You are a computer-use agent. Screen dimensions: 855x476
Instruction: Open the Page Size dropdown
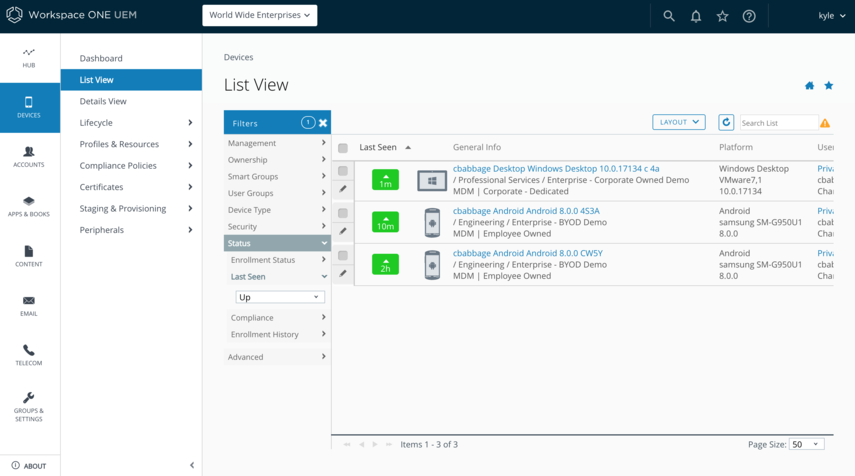[x=806, y=444]
